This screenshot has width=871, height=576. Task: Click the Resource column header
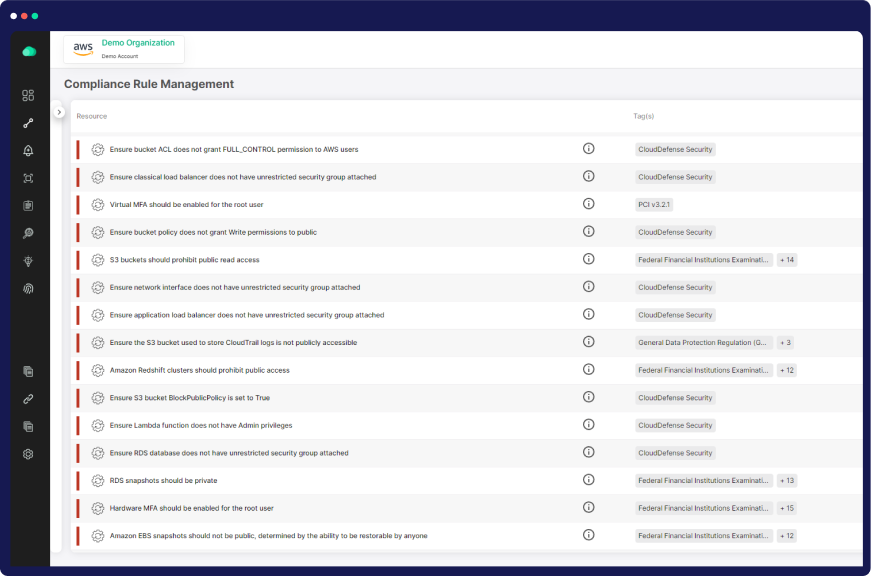coord(92,116)
